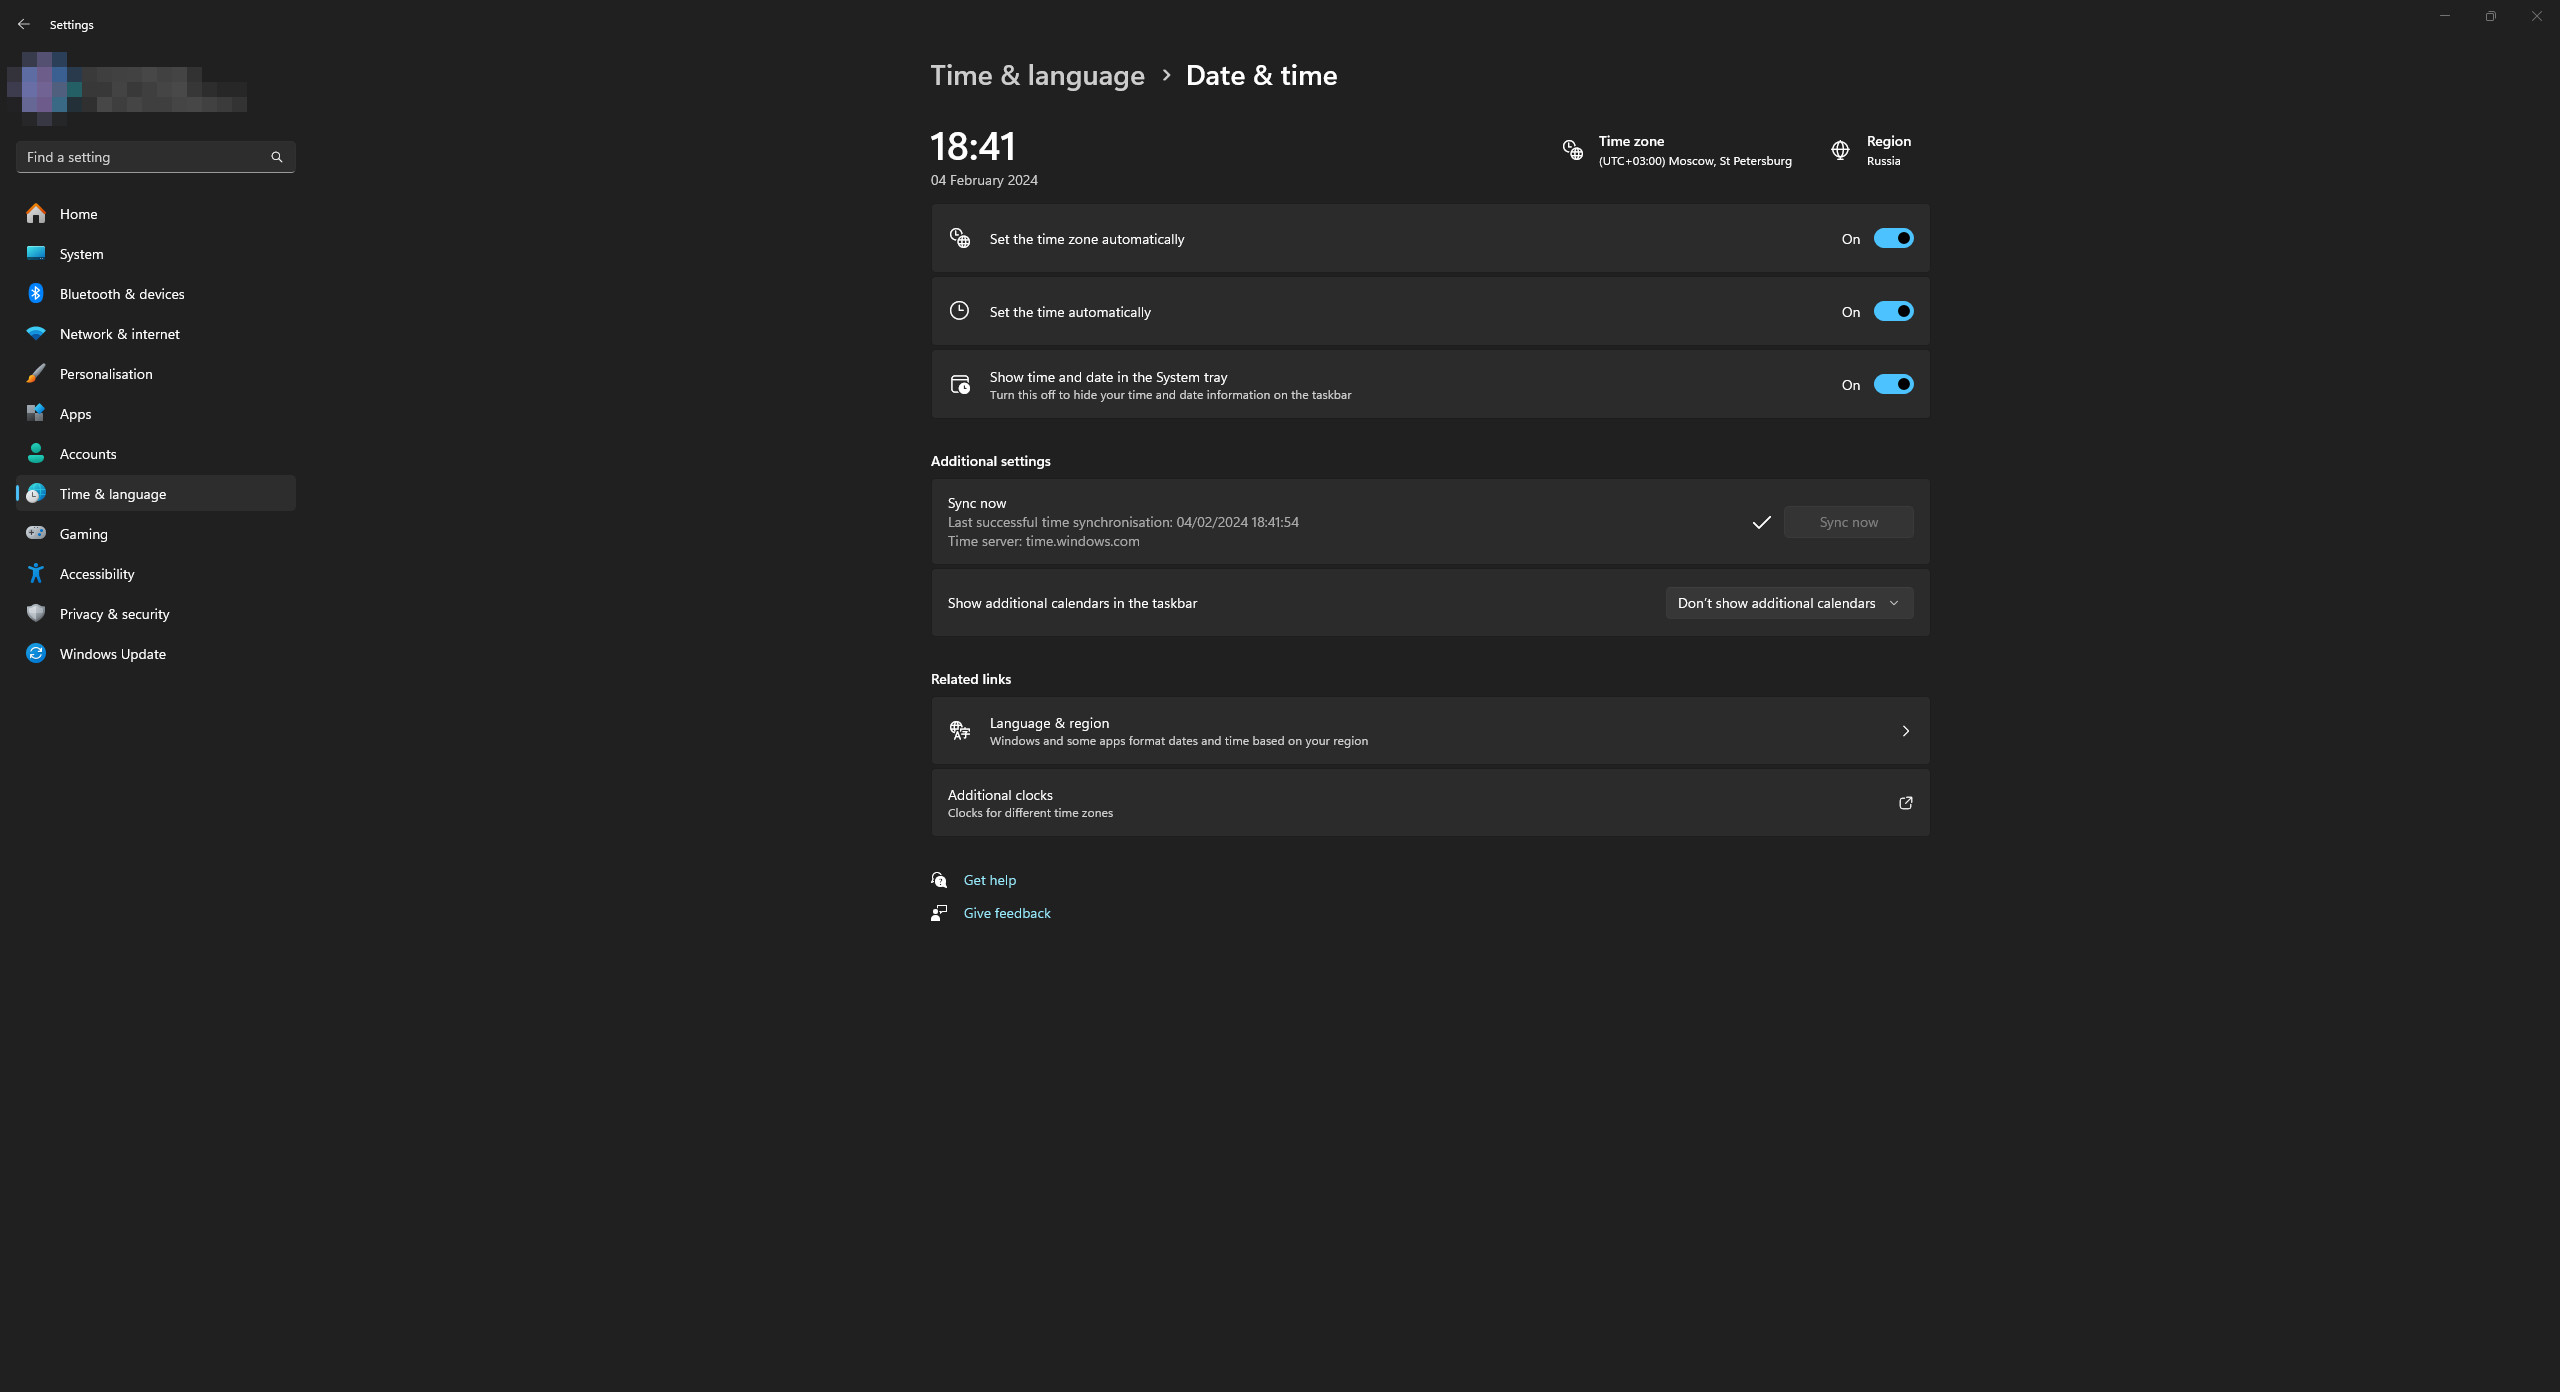
Task: Click the Get help link
Action: pyautogui.click(x=989, y=880)
